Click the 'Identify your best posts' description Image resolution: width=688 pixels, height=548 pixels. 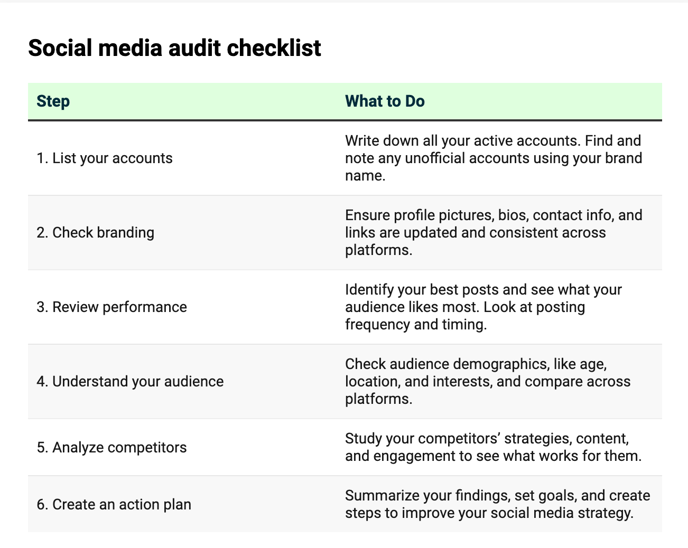pos(483,307)
